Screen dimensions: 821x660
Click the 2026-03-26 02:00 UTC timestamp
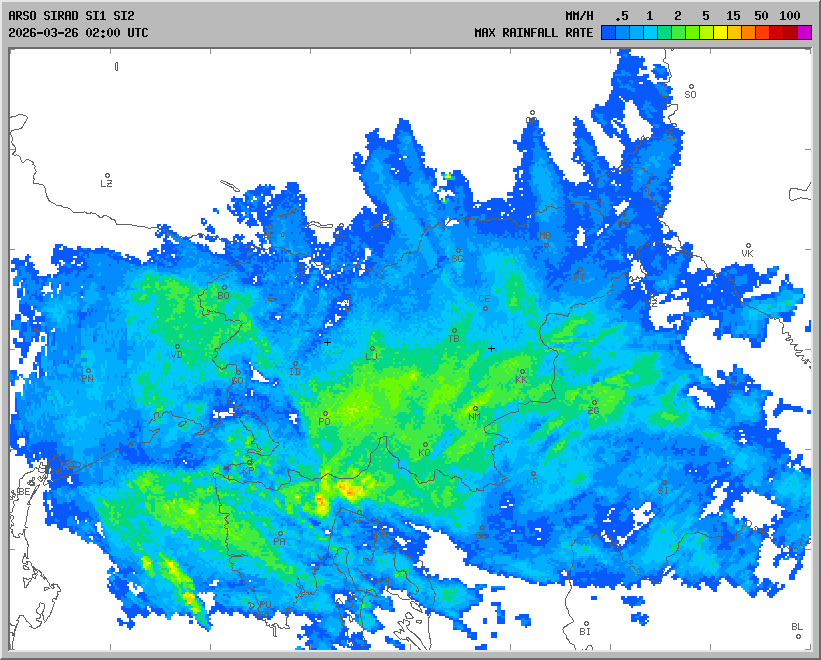point(78,32)
